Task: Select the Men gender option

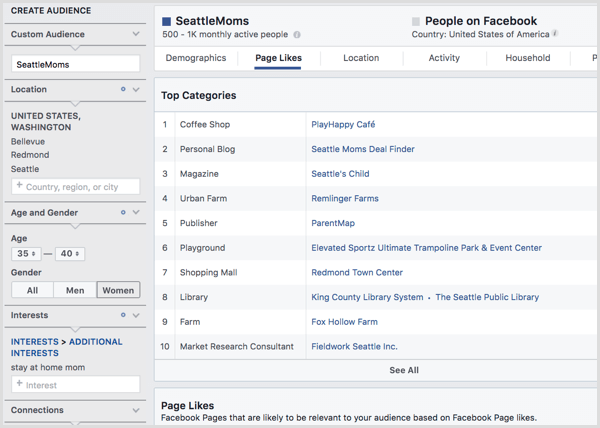Action: pyautogui.click(x=75, y=290)
